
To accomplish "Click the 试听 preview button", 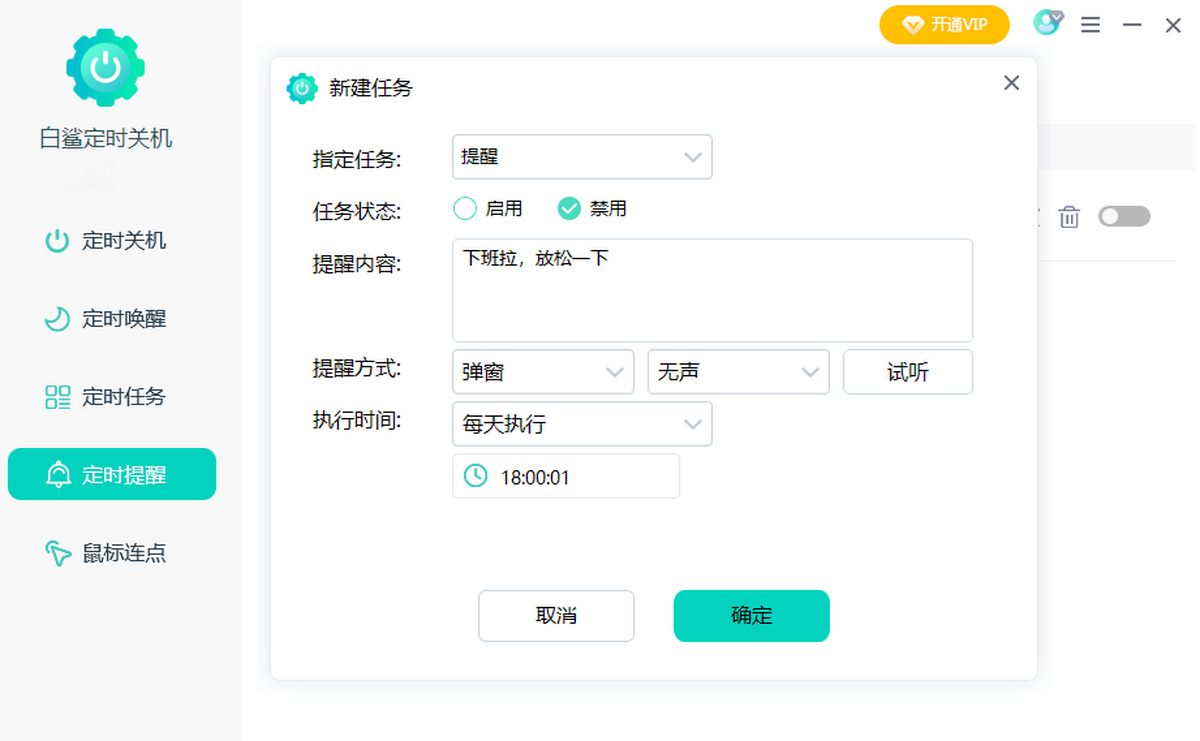I will pos(907,372).
